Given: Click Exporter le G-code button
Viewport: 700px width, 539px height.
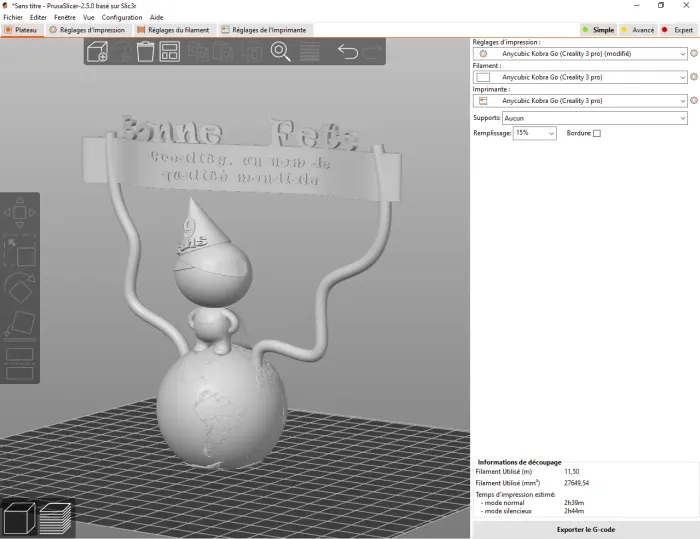Looking at the screenshot, I should pos(586,530).
